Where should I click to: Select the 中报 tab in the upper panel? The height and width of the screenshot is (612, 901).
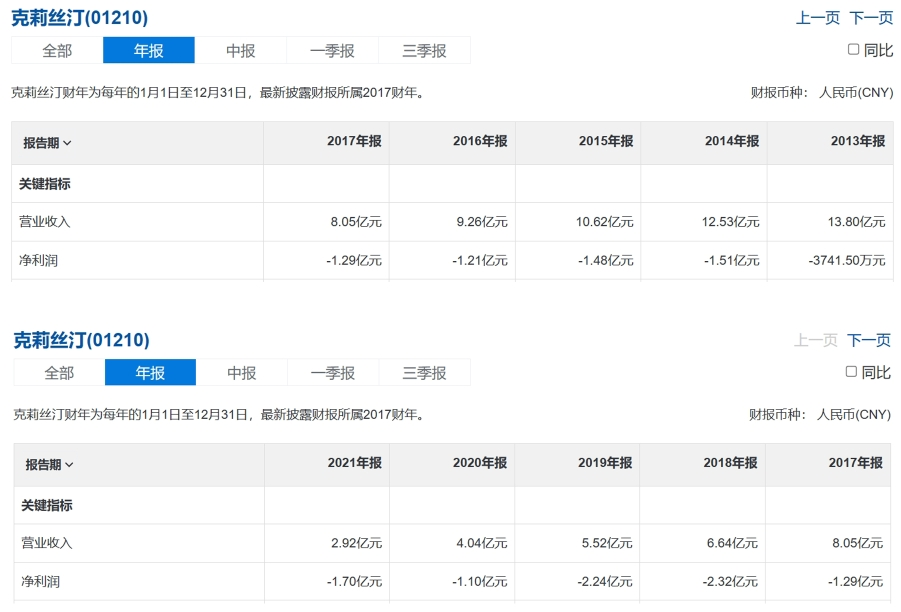pyautogui.click(x=240, y=50)
